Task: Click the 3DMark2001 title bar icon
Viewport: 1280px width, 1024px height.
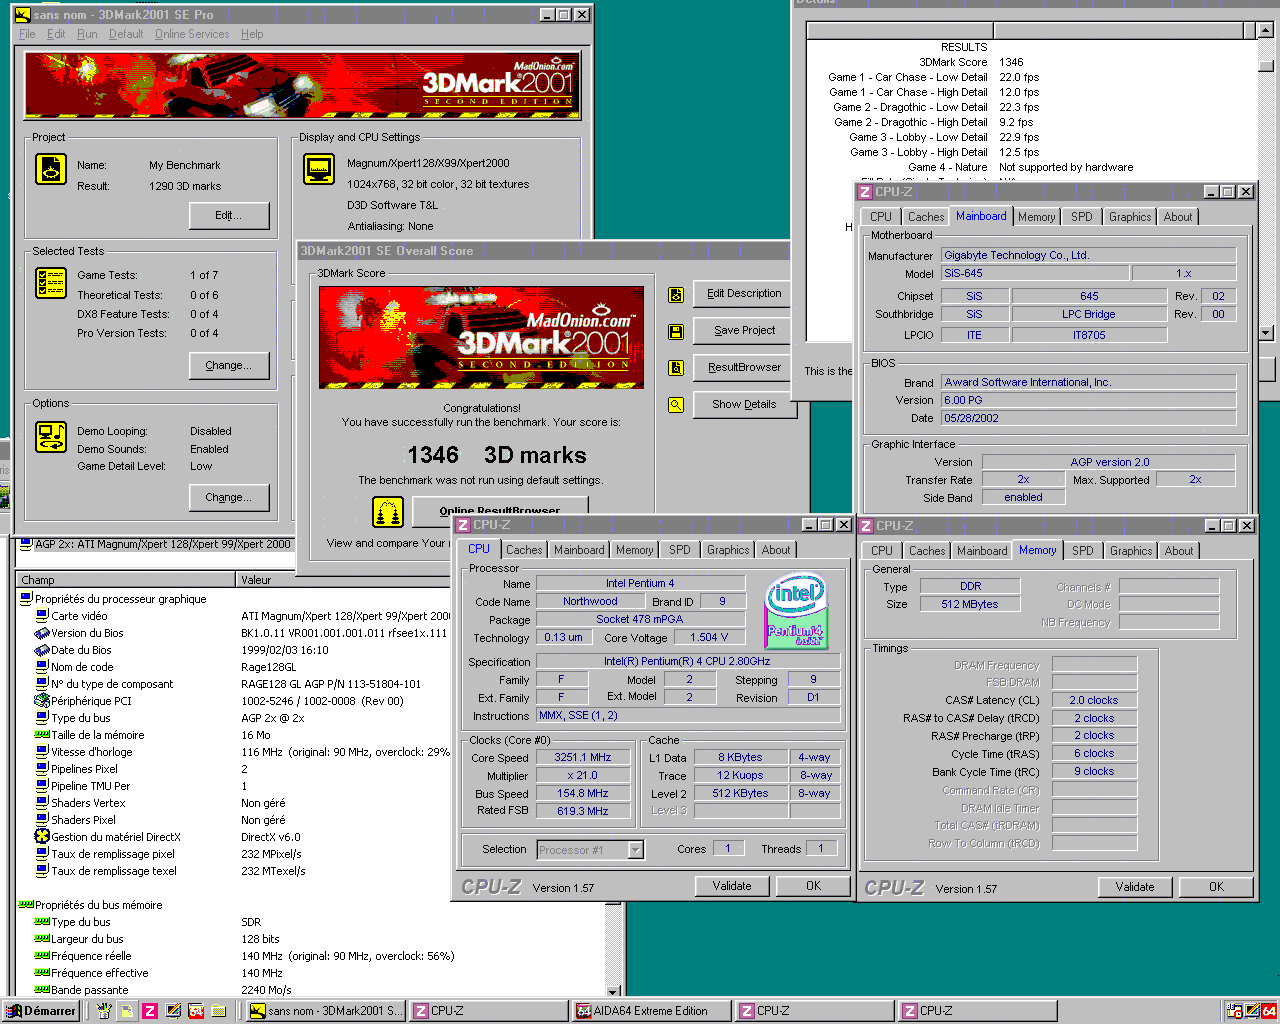Action: pyautogui.click(x=23, y=15)
